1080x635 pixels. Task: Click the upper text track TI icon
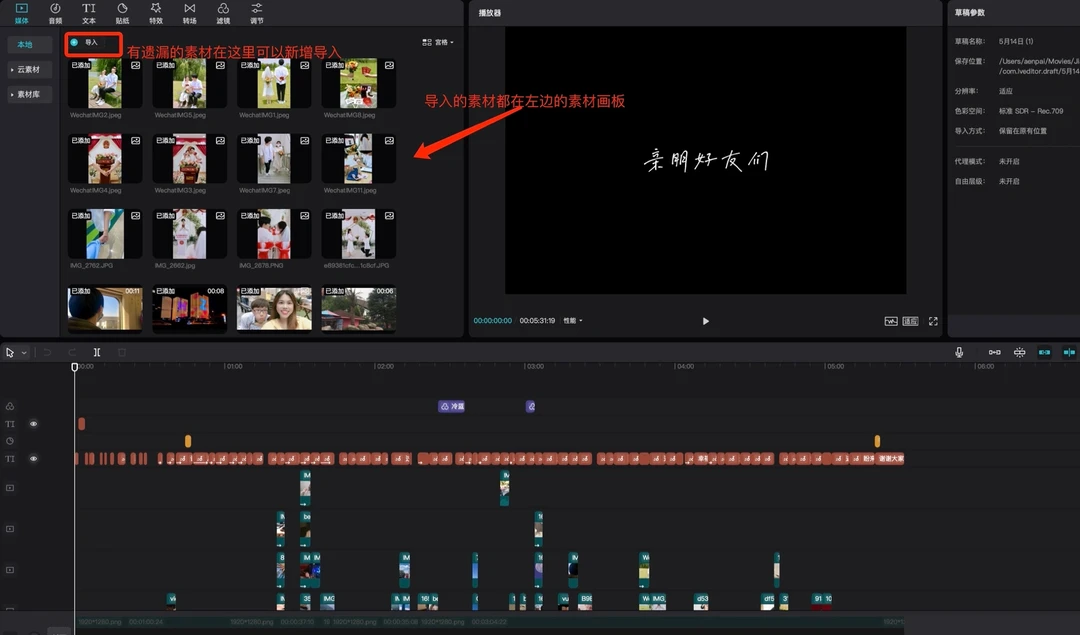pos(10,424)
